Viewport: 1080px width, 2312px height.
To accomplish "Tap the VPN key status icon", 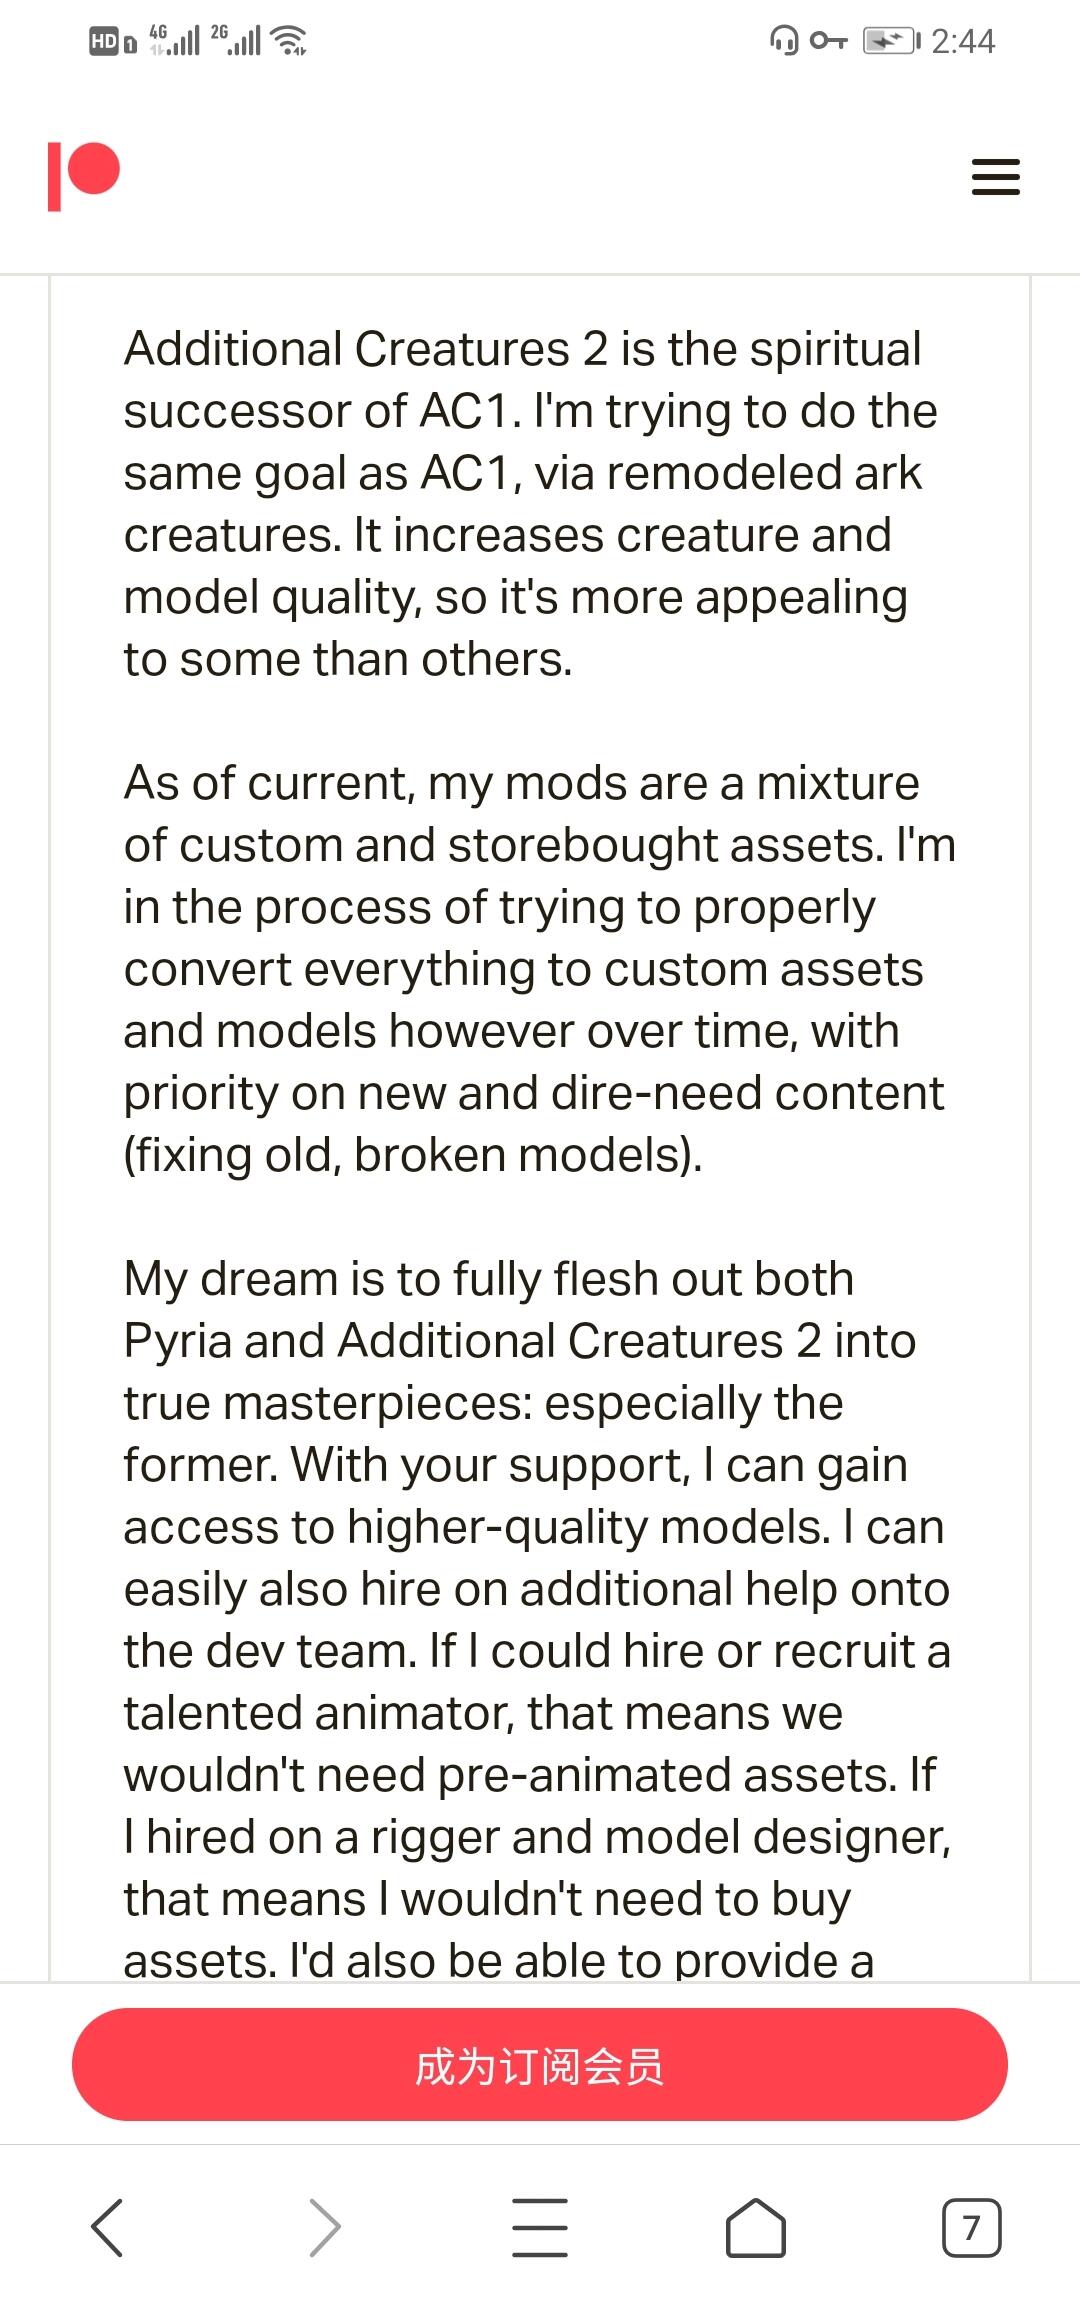I will point(828,41).
